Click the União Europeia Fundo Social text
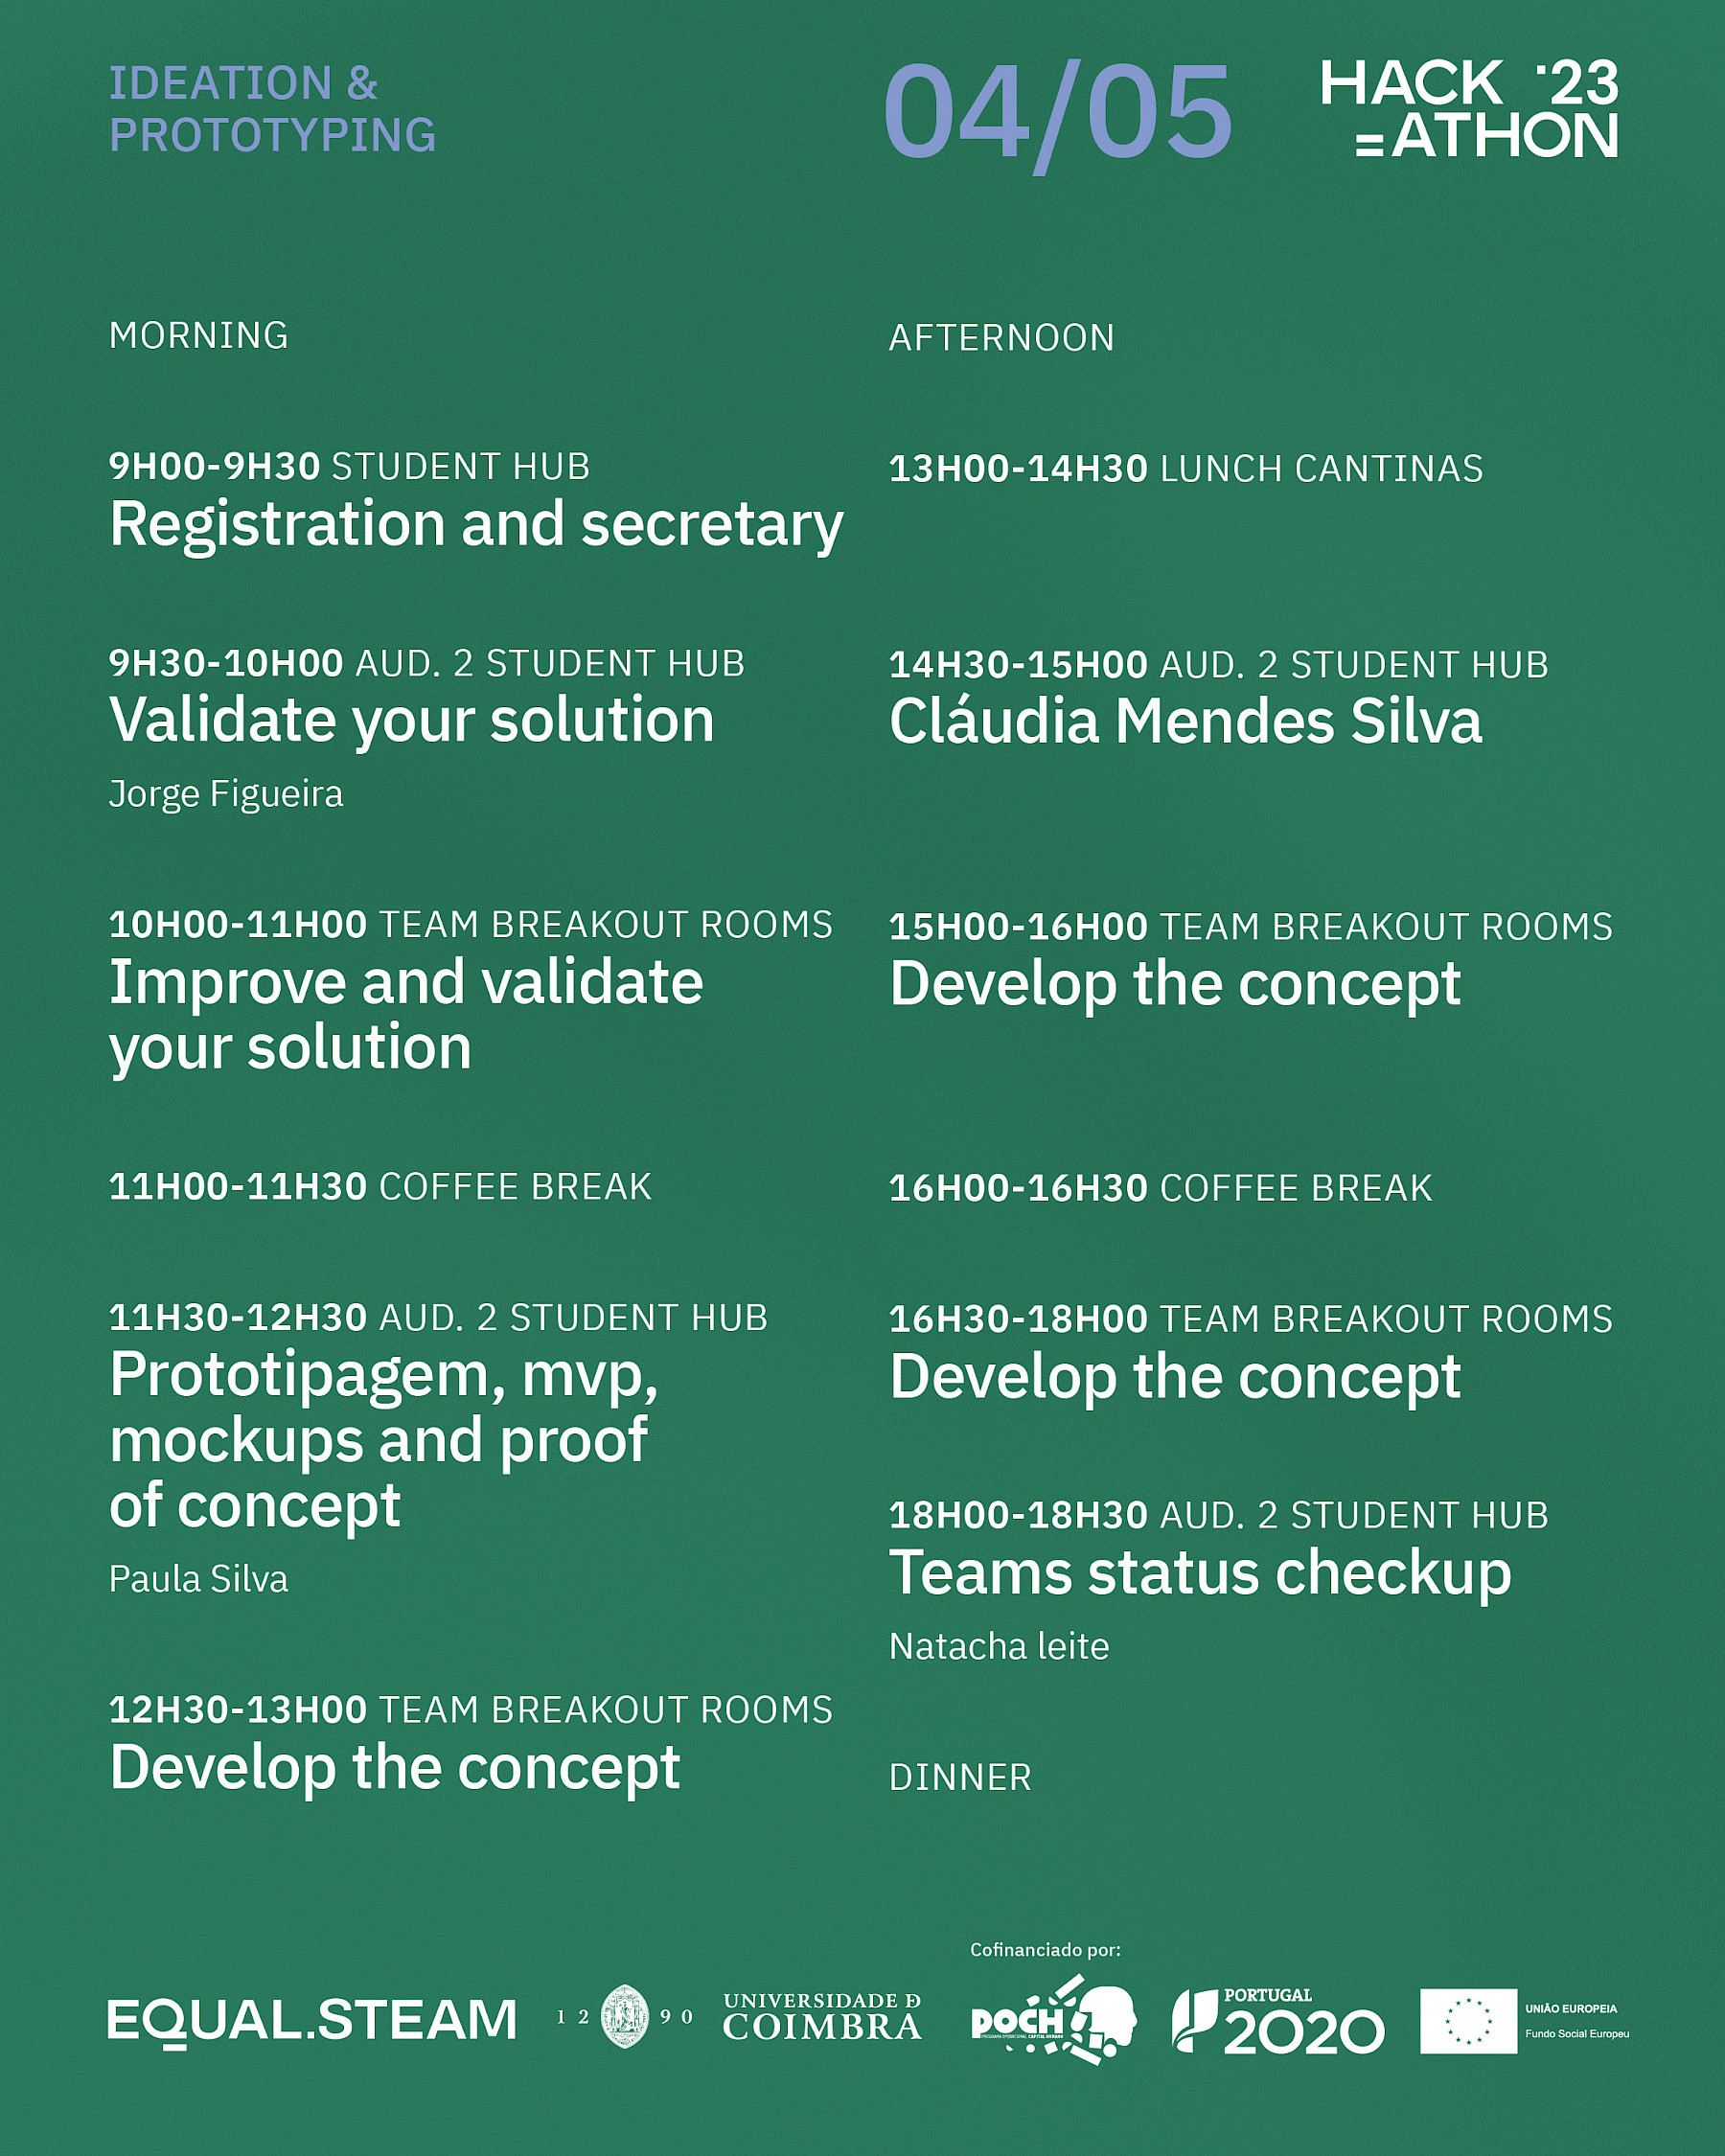Viewport: 1725px width, 2156px height. click(1576, 2021)
